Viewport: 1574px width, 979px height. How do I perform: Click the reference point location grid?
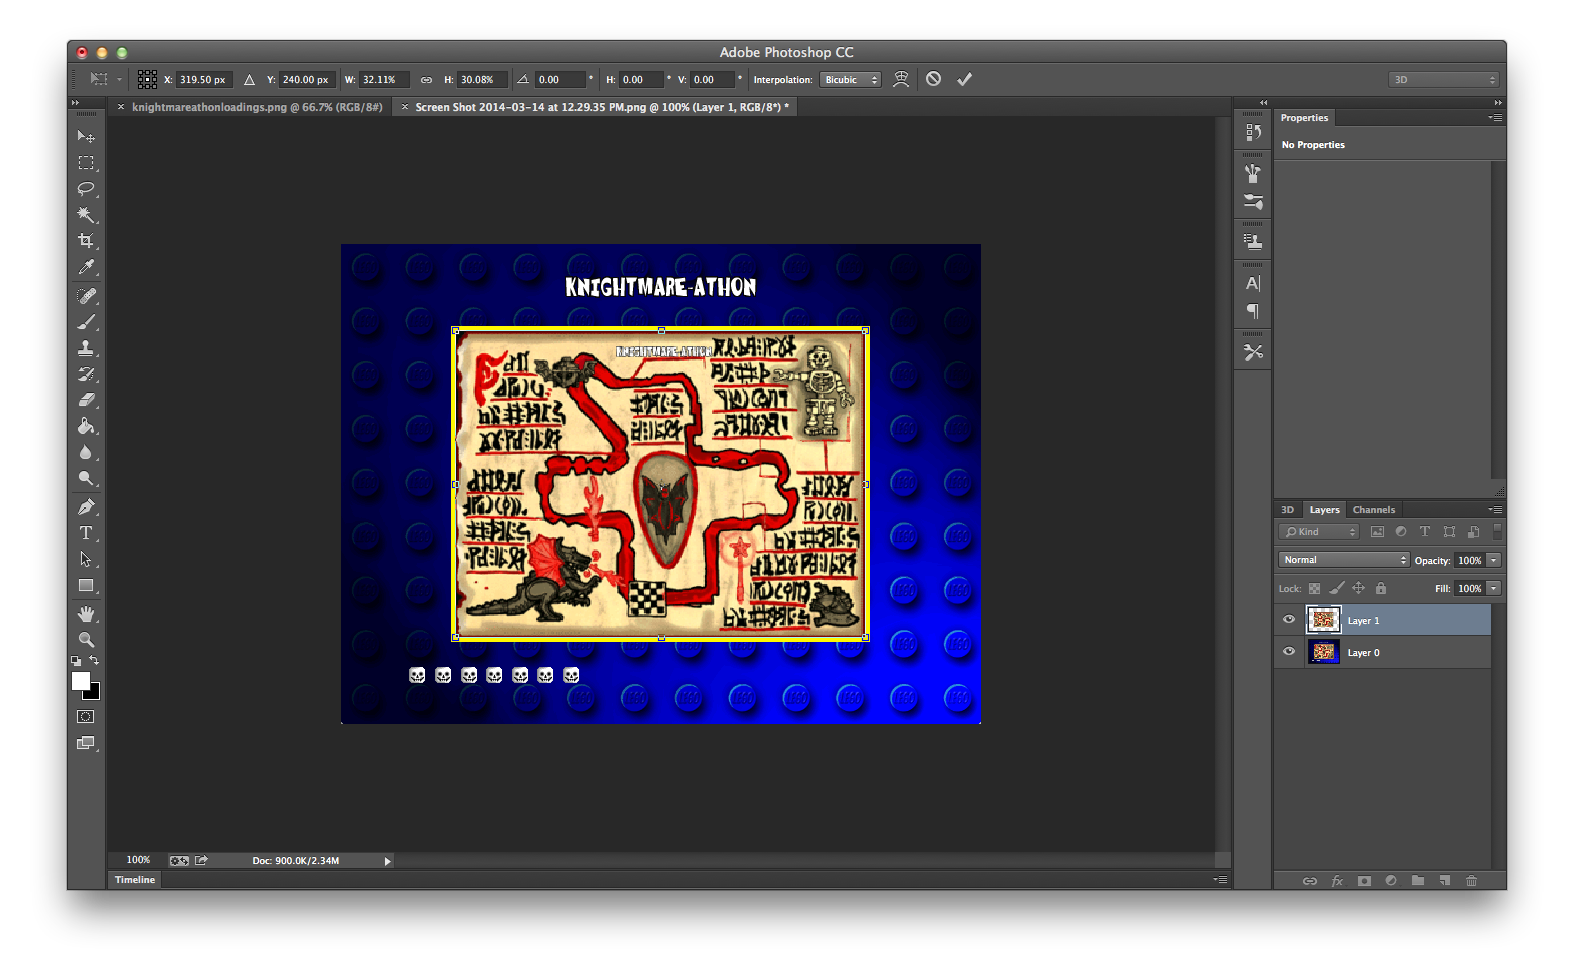147,79
